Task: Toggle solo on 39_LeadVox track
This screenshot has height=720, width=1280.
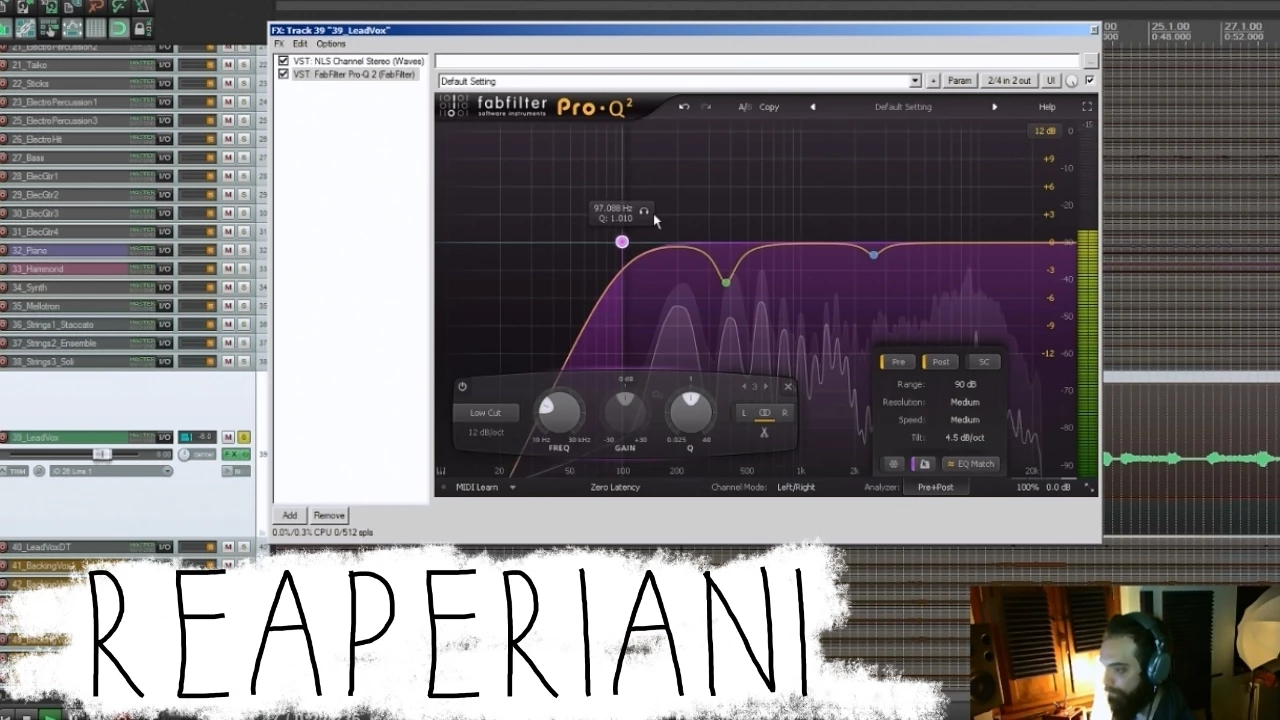Action: point(243,437)
